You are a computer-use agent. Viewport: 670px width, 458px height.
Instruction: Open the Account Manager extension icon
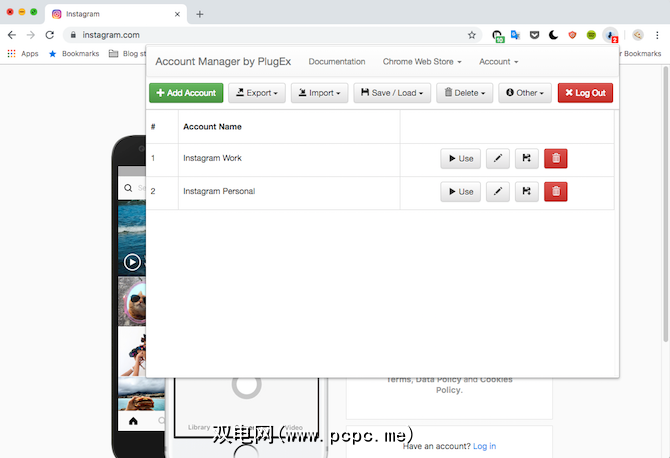[611, 35]
